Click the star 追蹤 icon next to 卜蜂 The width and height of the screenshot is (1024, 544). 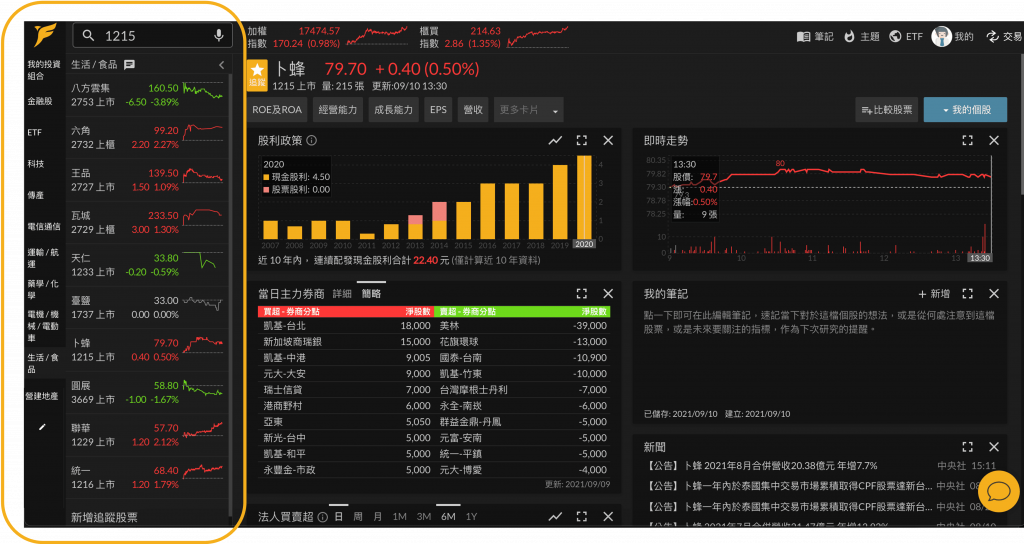click(257, 75)
